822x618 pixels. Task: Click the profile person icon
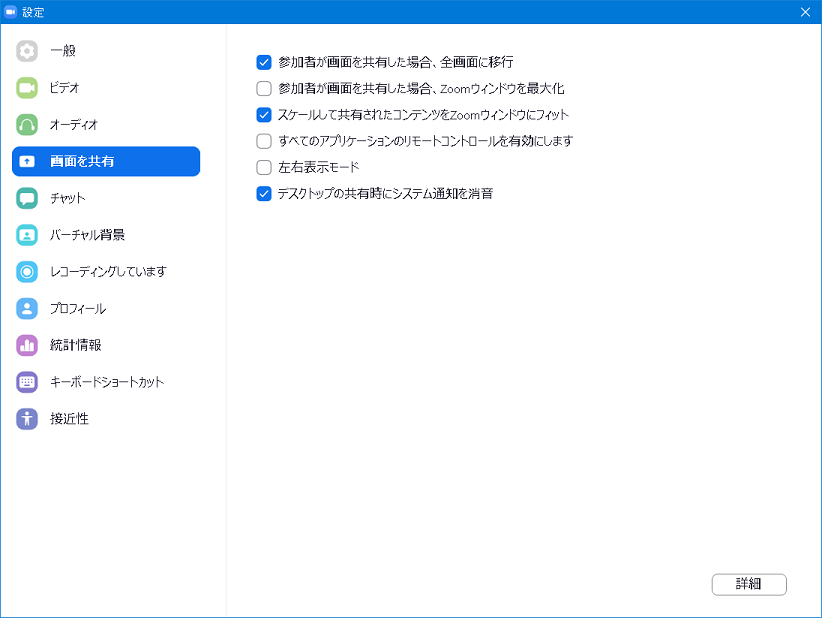click(27, 308)
